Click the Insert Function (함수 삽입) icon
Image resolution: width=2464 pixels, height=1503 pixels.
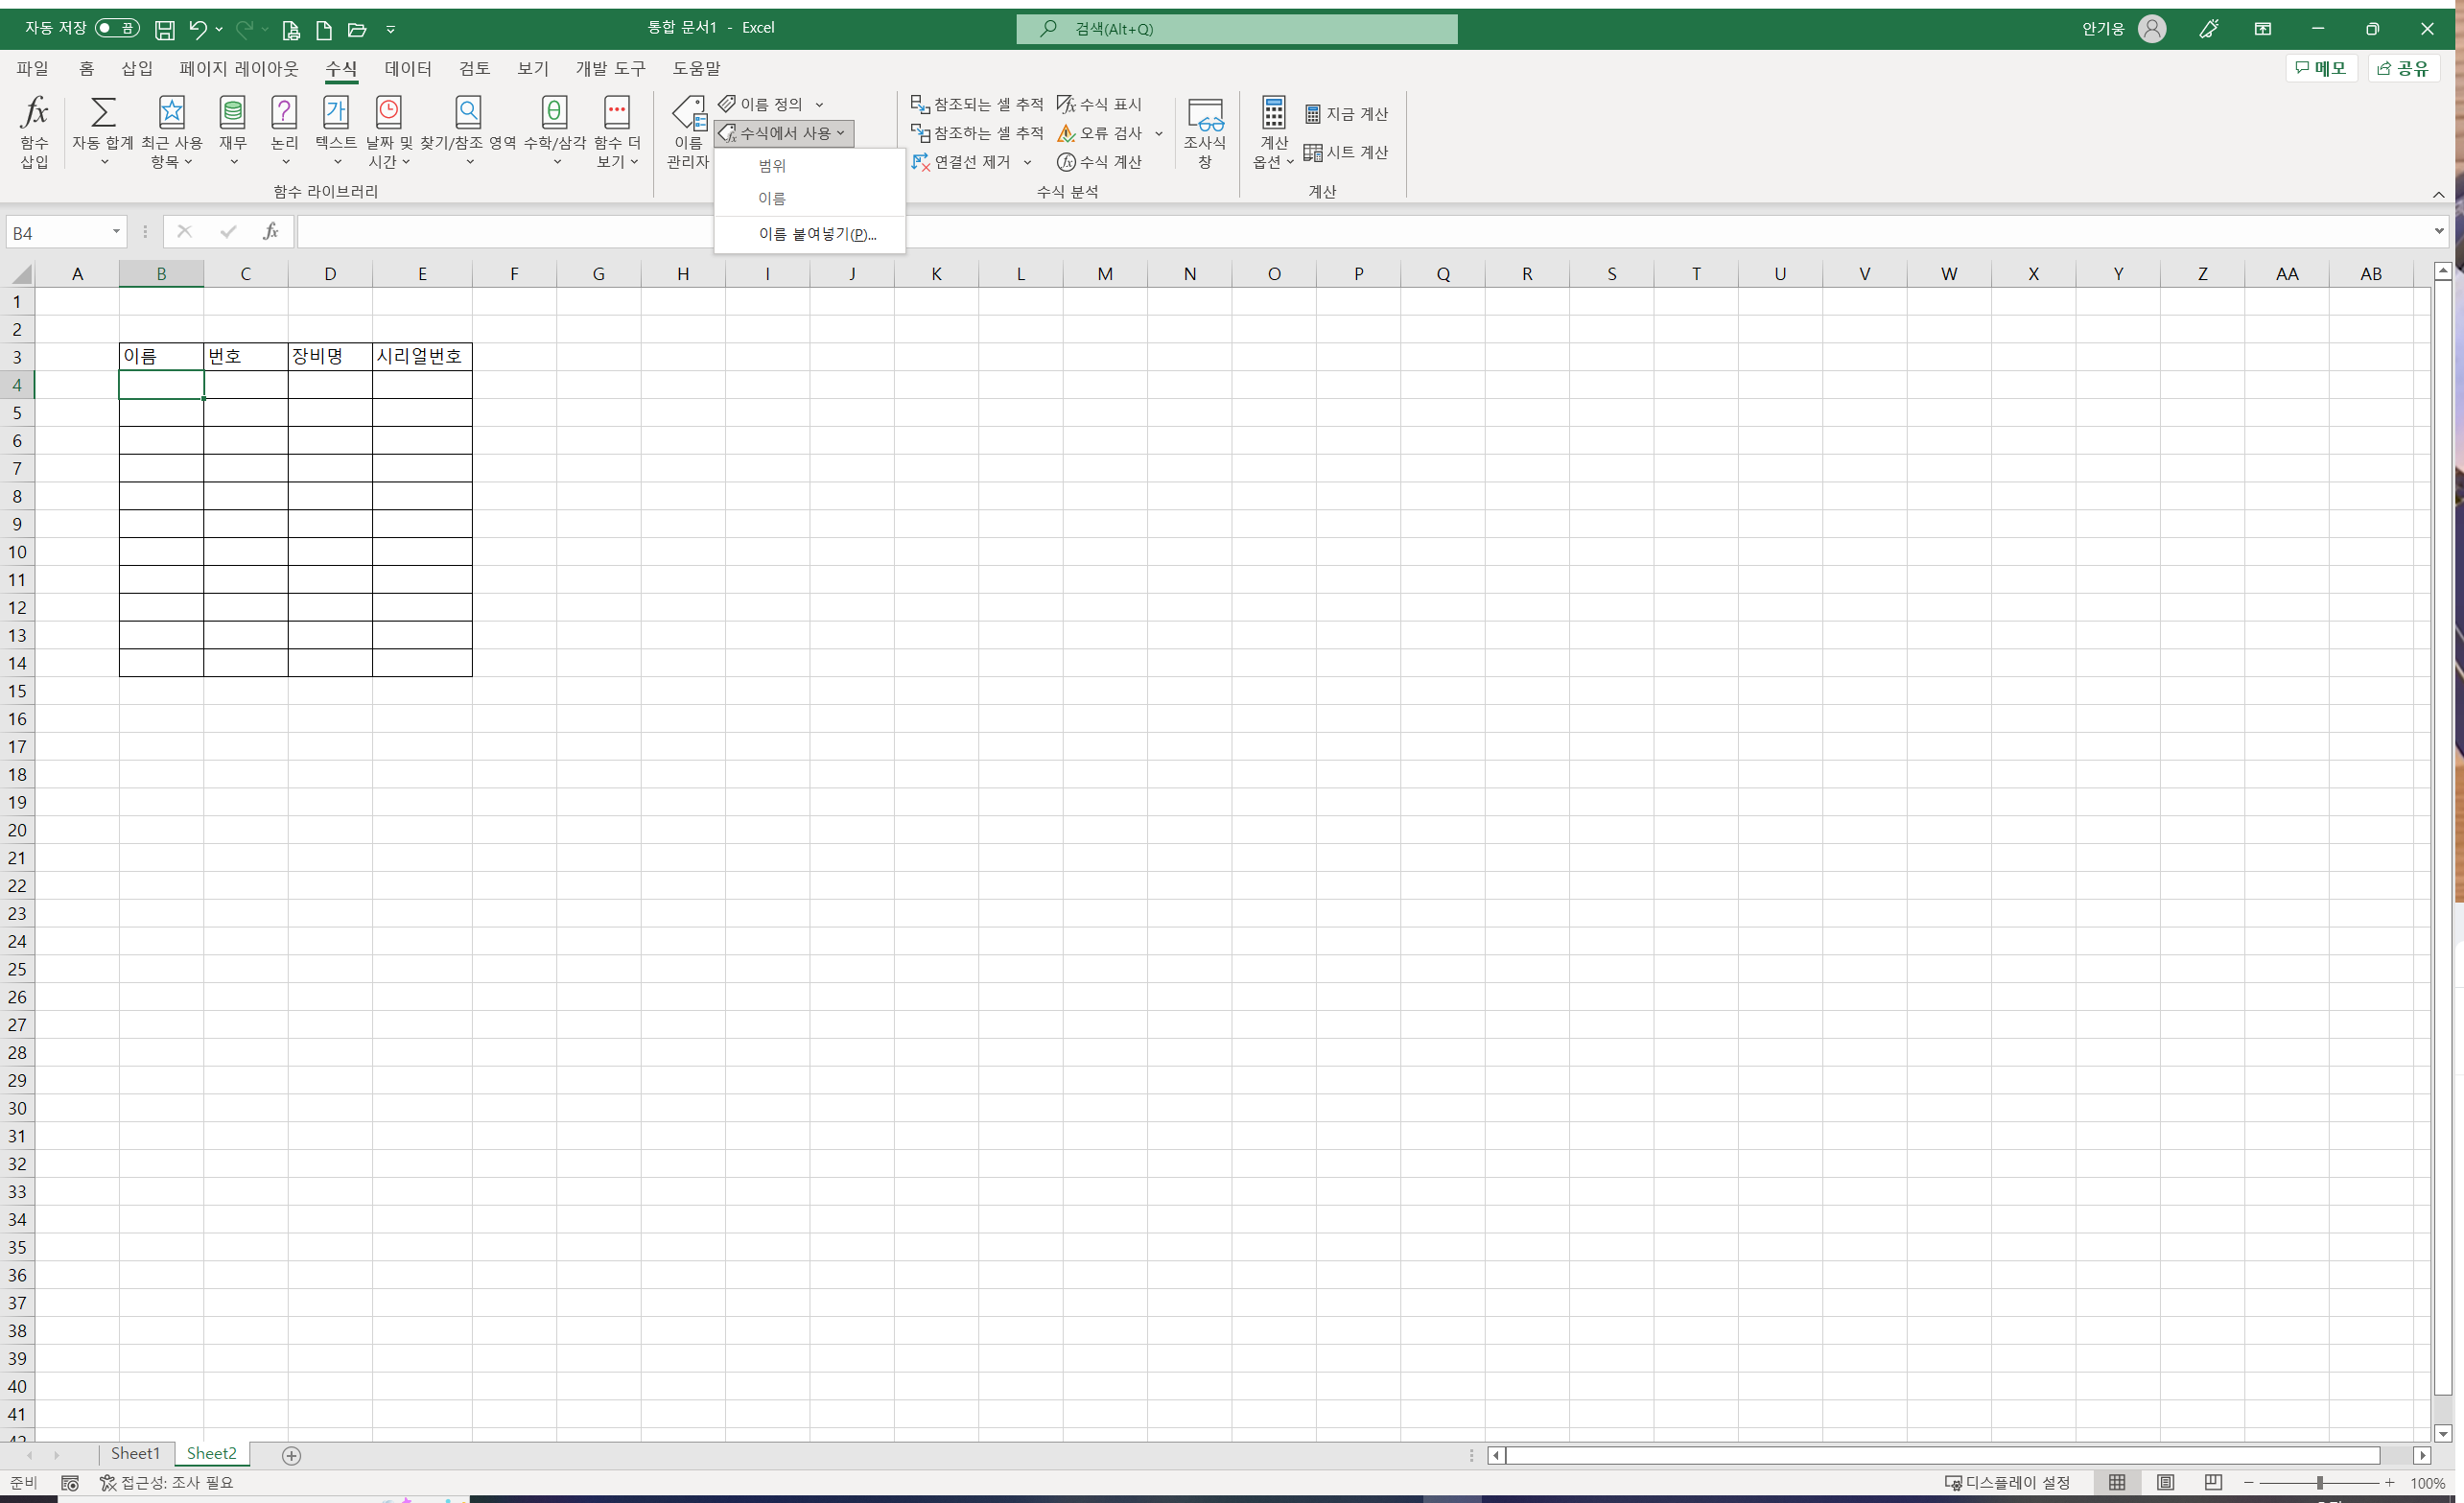coord(34,113)
